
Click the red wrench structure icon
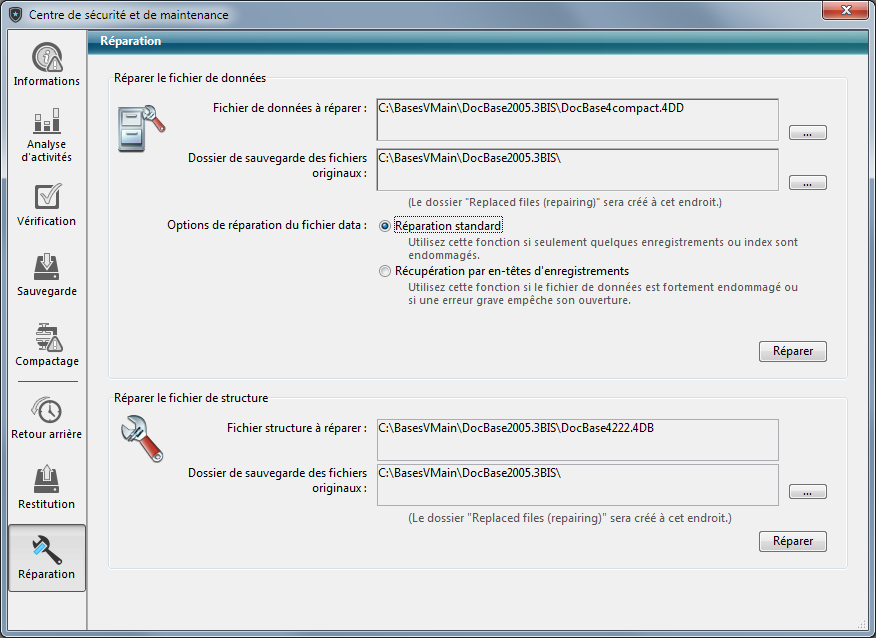pos(141,439)
